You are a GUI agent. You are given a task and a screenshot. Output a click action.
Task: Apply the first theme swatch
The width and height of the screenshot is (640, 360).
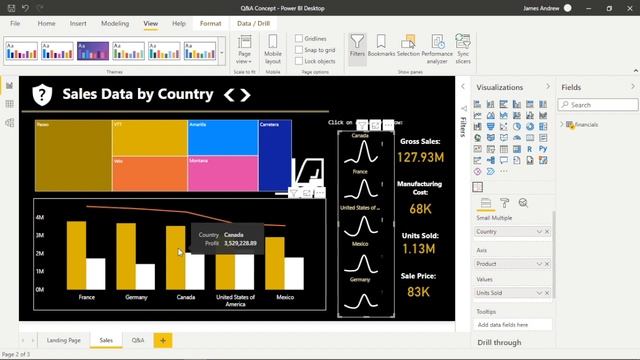point(22,51)
